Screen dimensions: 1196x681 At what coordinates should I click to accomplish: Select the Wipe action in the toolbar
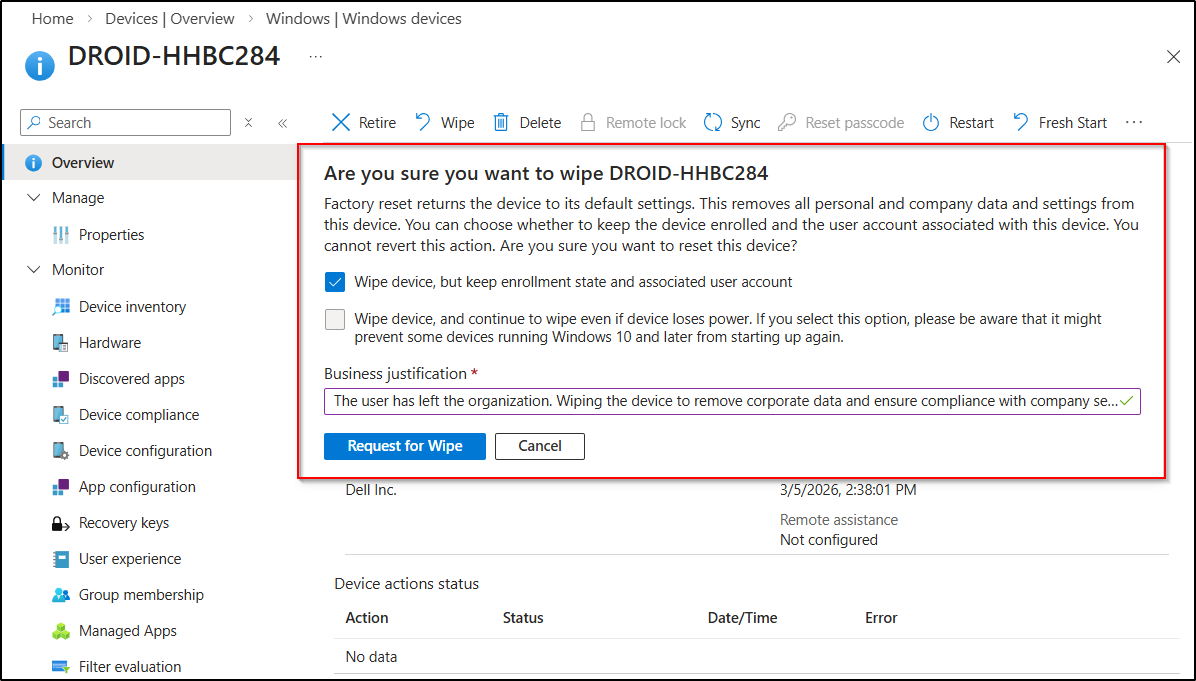point(444,122)
